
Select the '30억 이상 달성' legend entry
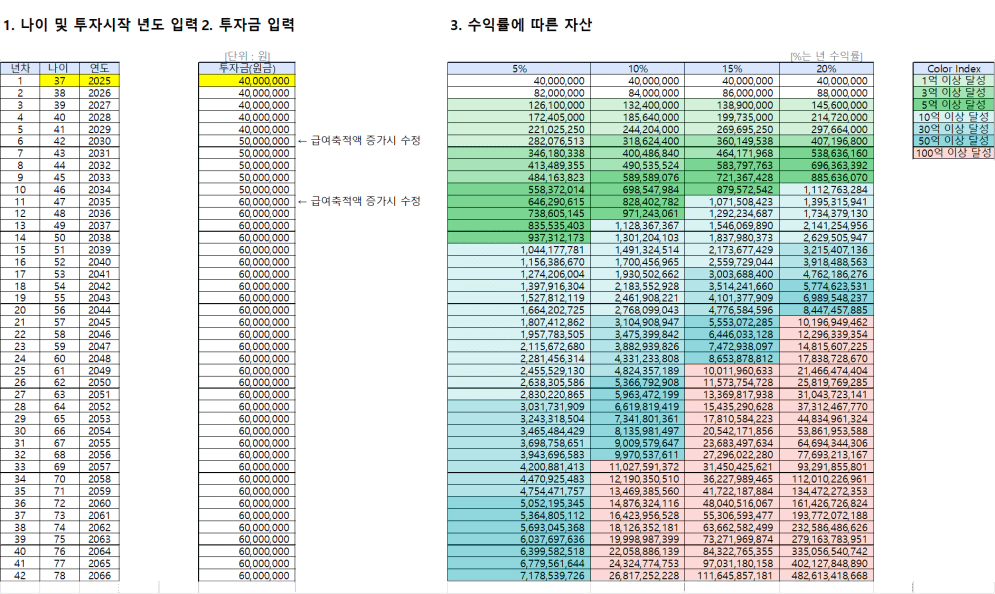click(953, 129)
